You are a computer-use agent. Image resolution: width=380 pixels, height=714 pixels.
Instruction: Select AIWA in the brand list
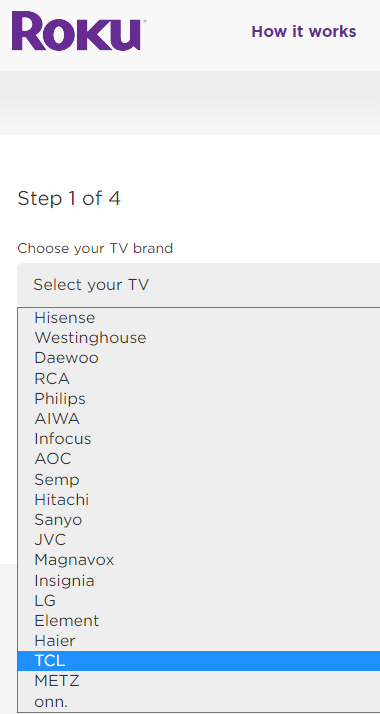point(199,418)
